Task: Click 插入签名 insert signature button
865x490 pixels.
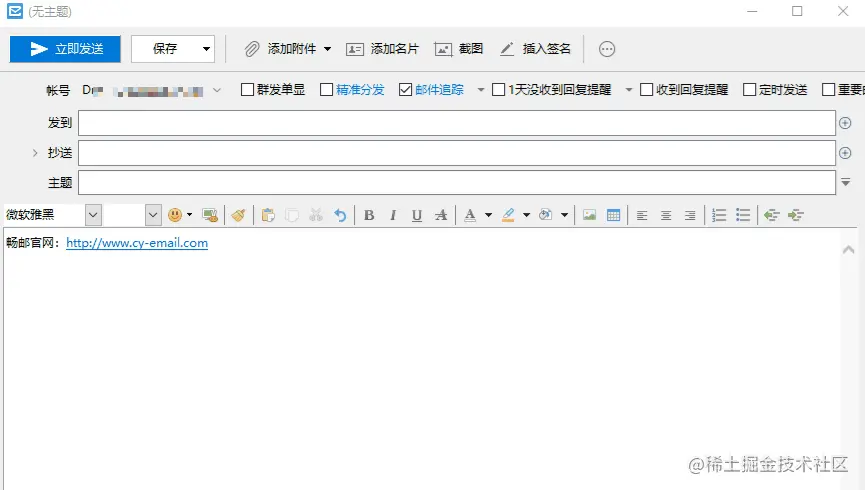Action: click(x=535, y=49)
